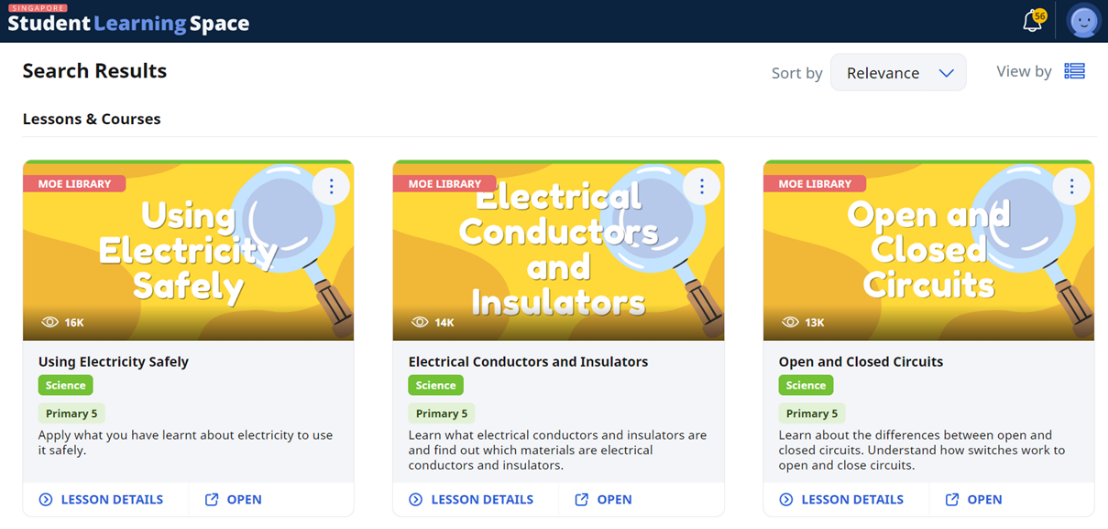Open three-dot menu on Electrical Conductors card

point(701,186)
